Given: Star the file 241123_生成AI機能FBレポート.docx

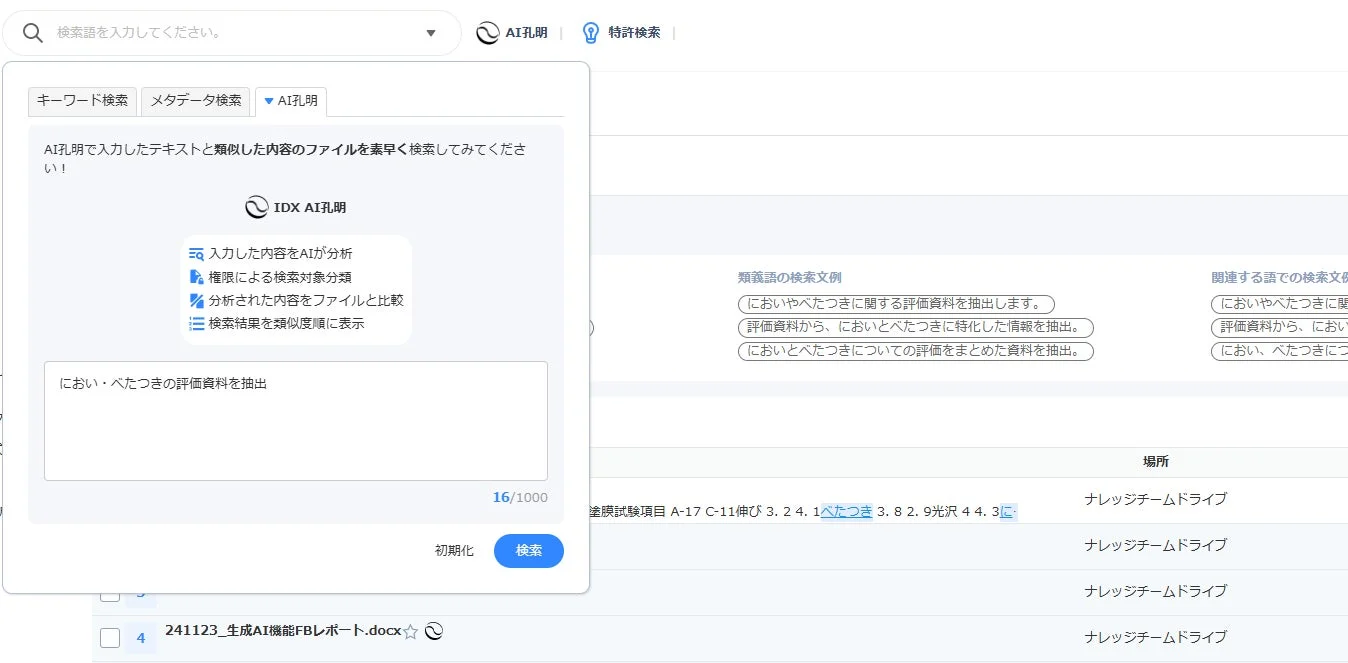Looking at the screenshot, I should point(411,631).
